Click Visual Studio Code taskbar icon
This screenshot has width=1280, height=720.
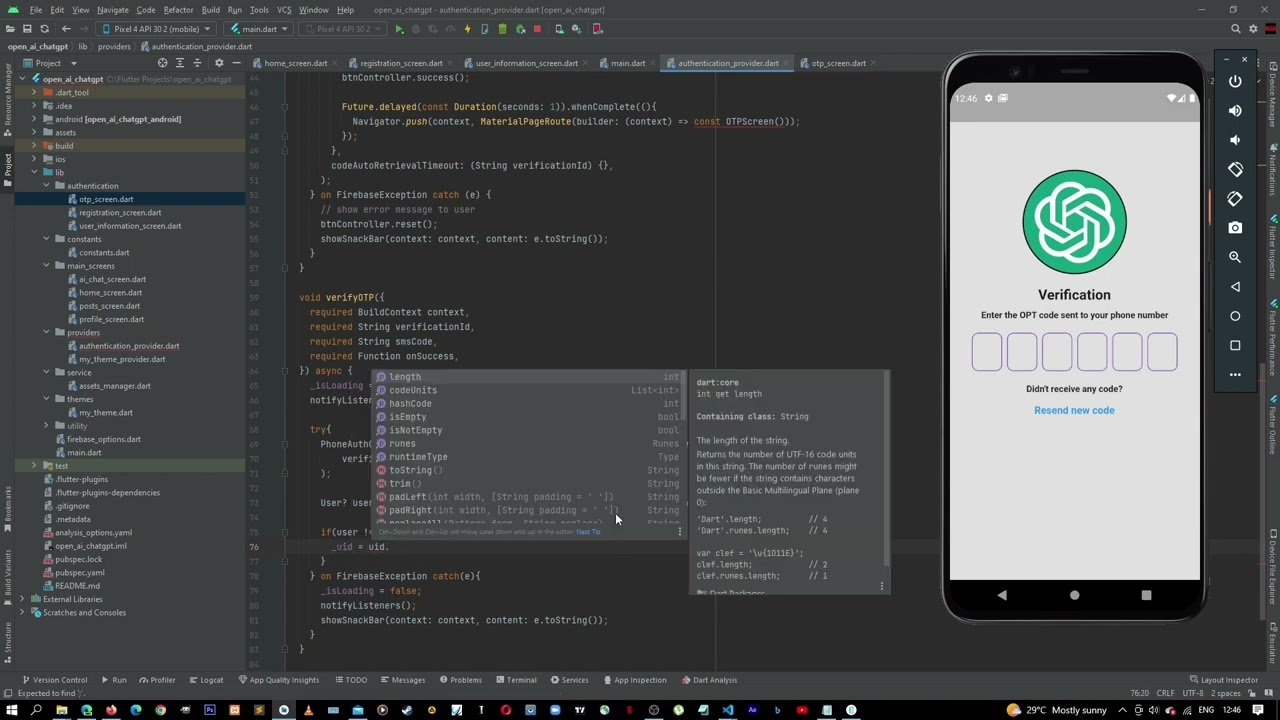point(727,710)
